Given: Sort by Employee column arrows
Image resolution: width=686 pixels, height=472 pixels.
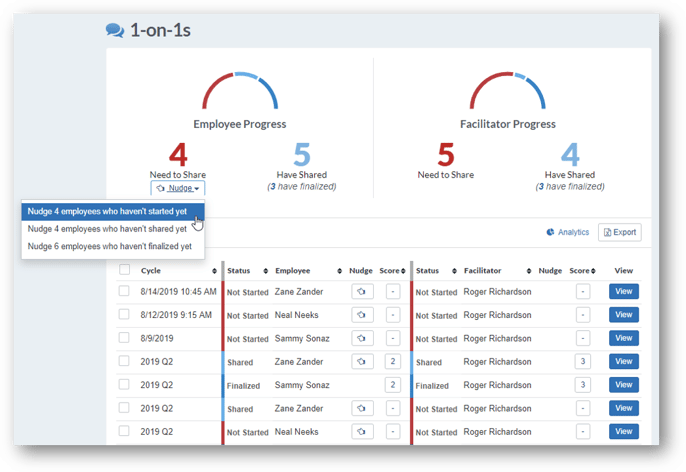Looking at the screenshot, I should click(340, 271).
